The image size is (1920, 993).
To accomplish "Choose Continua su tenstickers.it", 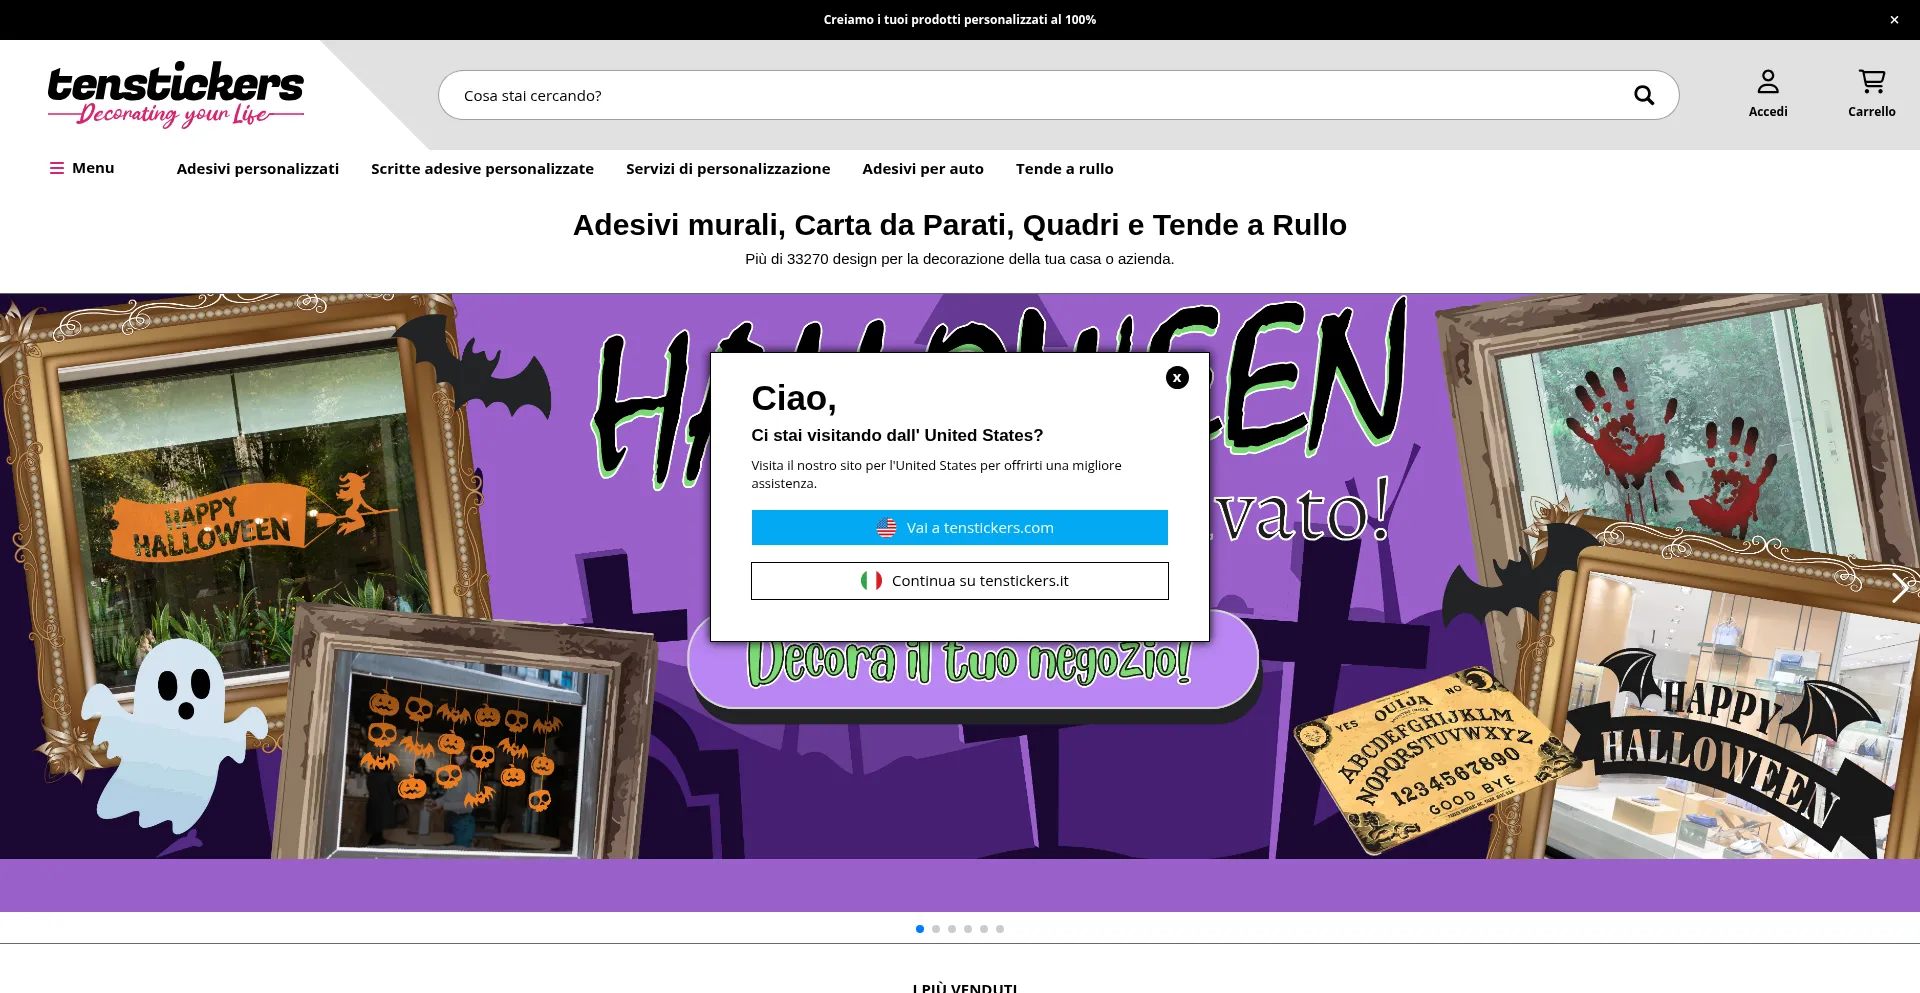I will [959, 581].
